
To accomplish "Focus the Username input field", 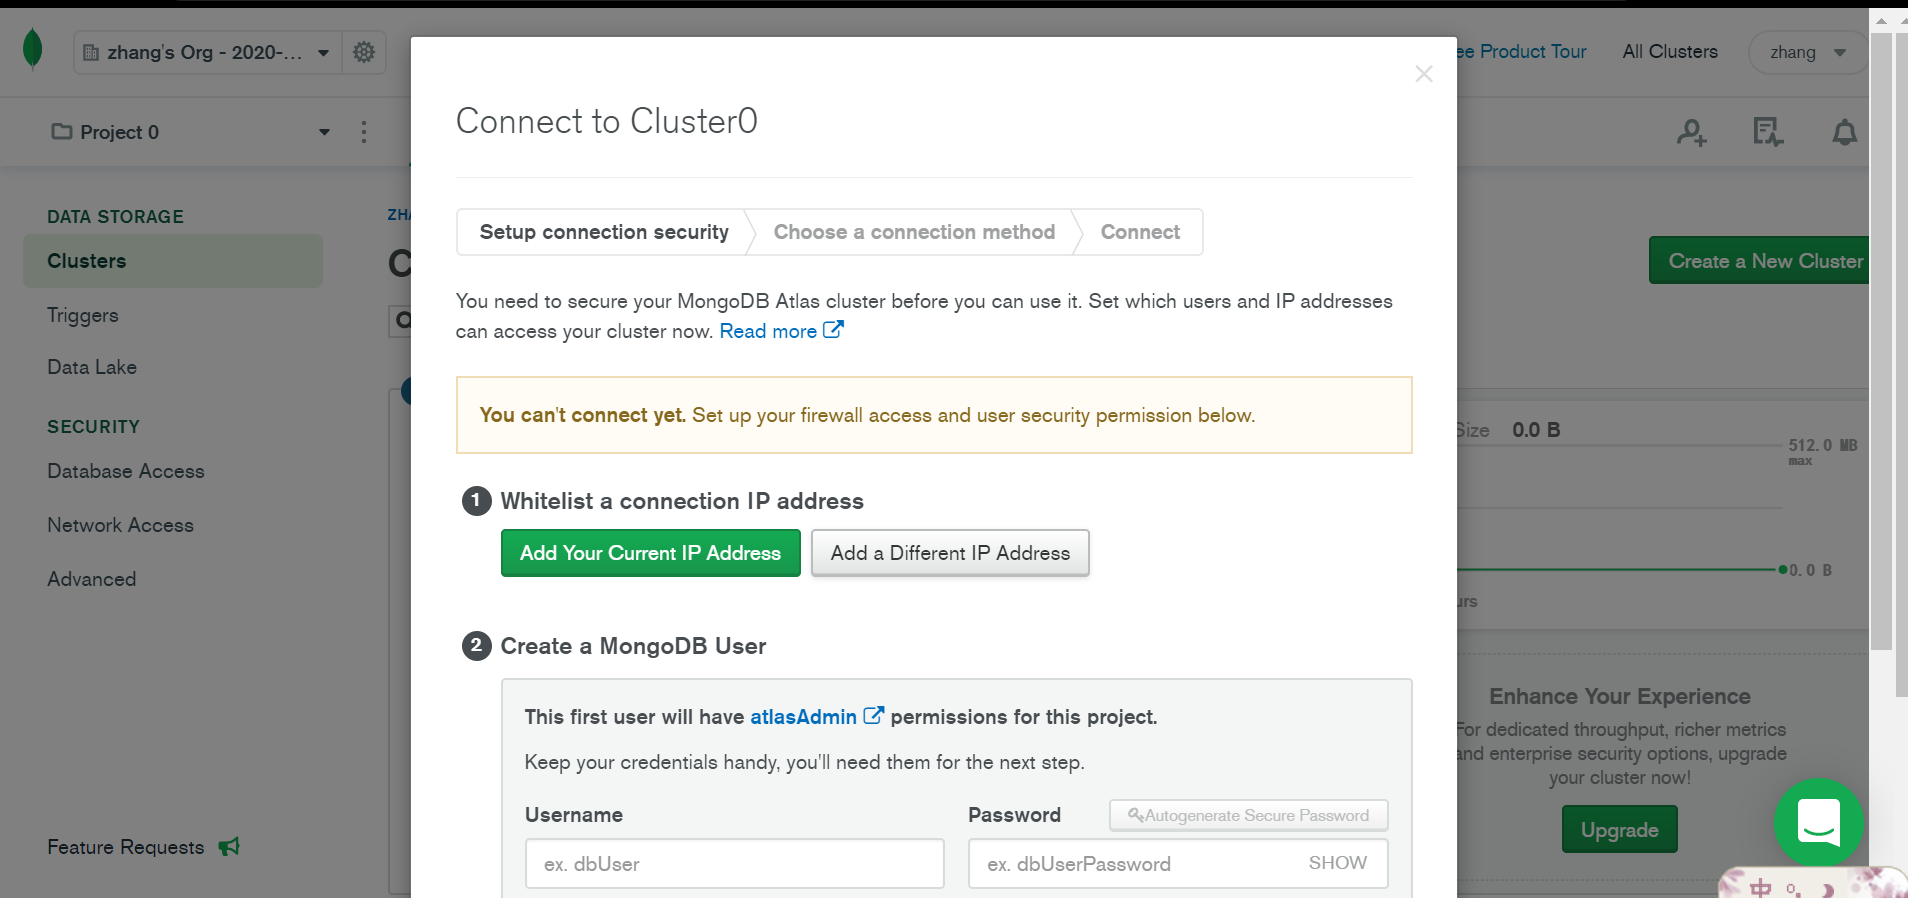I will (x=734, y=864).
